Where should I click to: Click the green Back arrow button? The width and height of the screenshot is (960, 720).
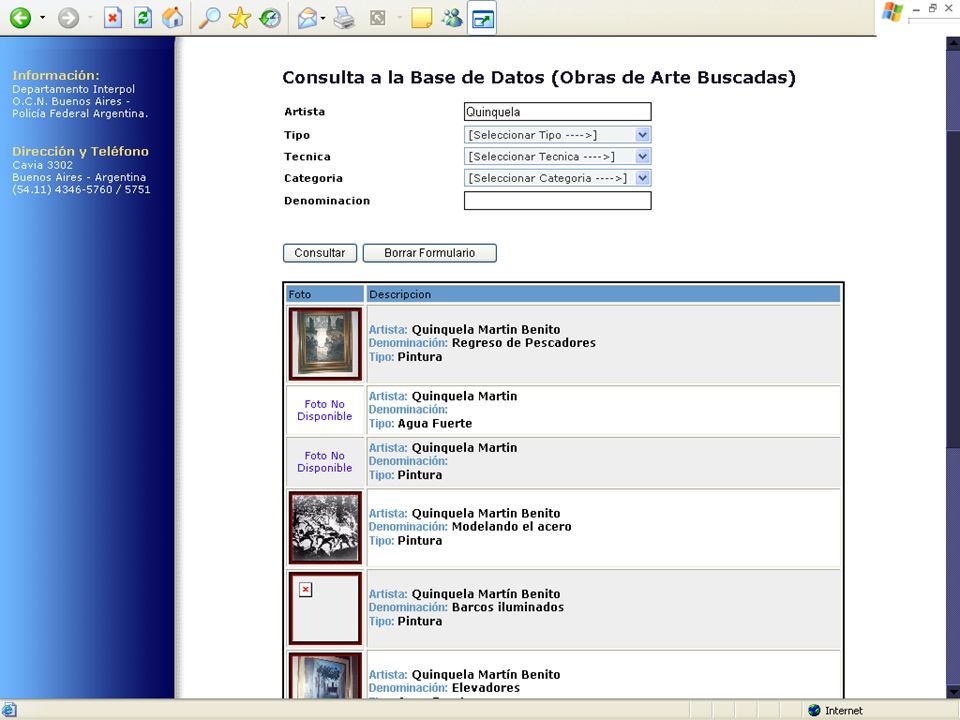coord(20,18)
